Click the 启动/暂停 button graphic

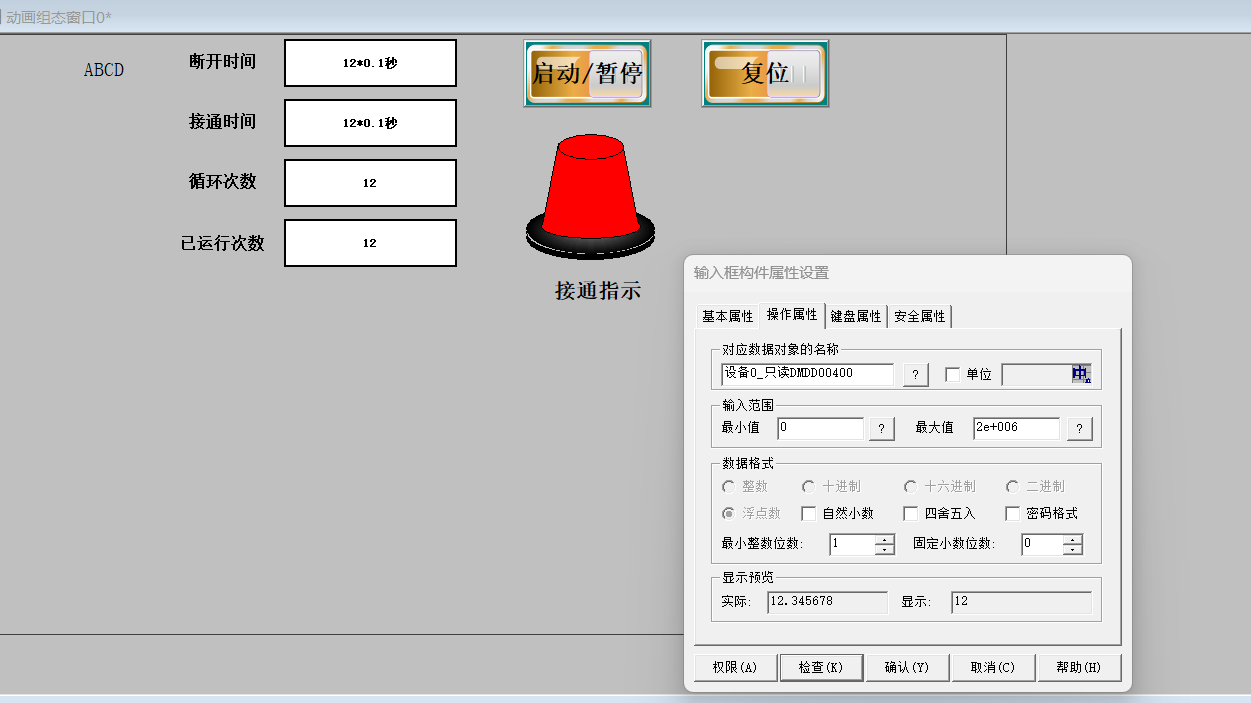[x=587, y=73]
